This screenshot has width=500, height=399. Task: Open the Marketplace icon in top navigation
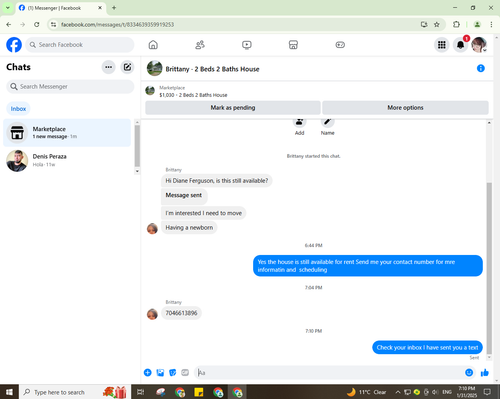[x=293, y=45]
